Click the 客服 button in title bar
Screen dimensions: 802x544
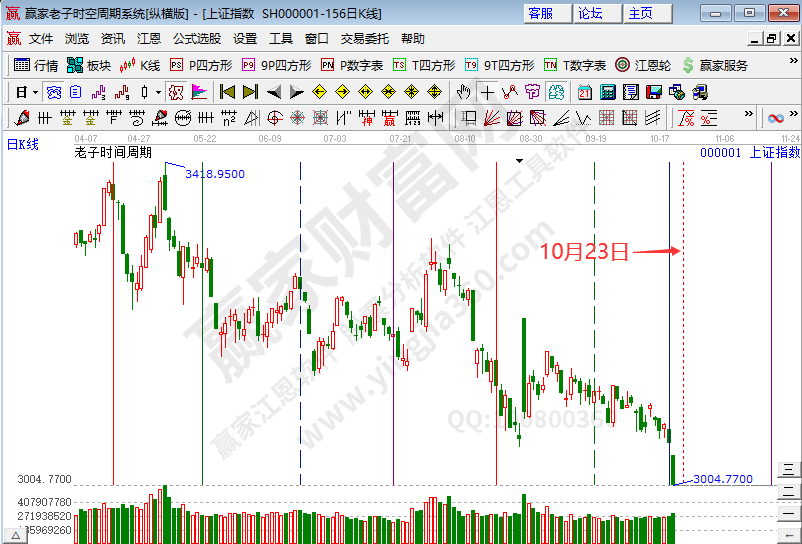(x=541, y=13)
